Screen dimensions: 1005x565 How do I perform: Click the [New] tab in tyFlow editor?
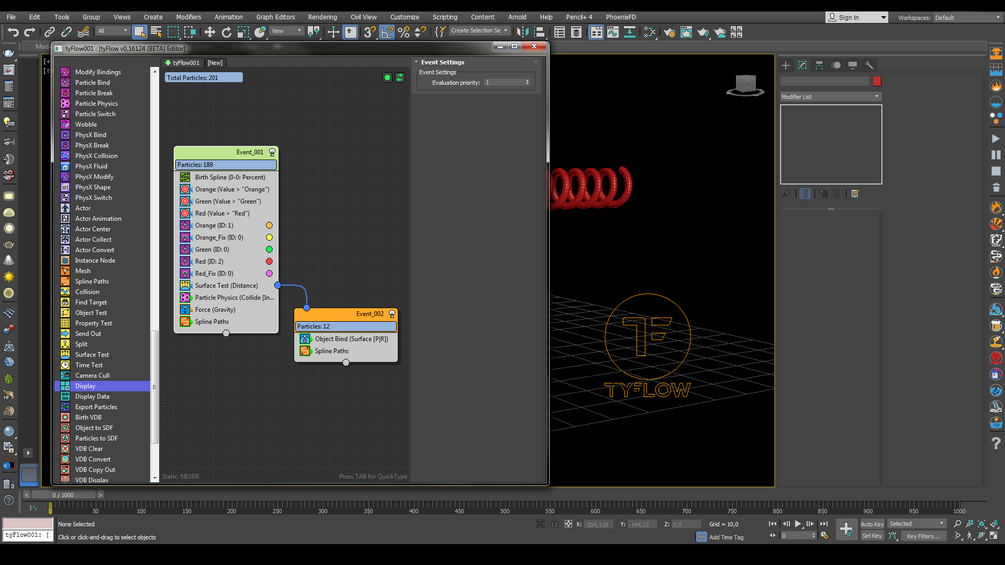[x=215, y=63]
